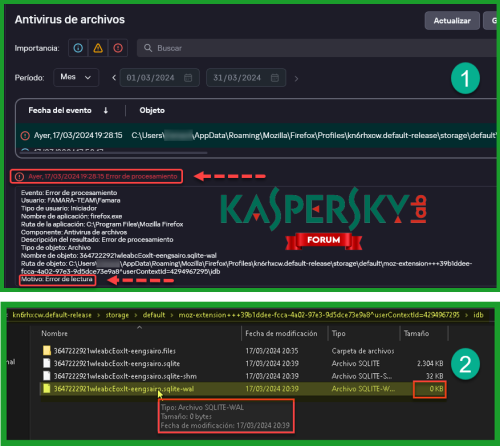Expand breadcrumb chevron after default

[x=172, y=315]
